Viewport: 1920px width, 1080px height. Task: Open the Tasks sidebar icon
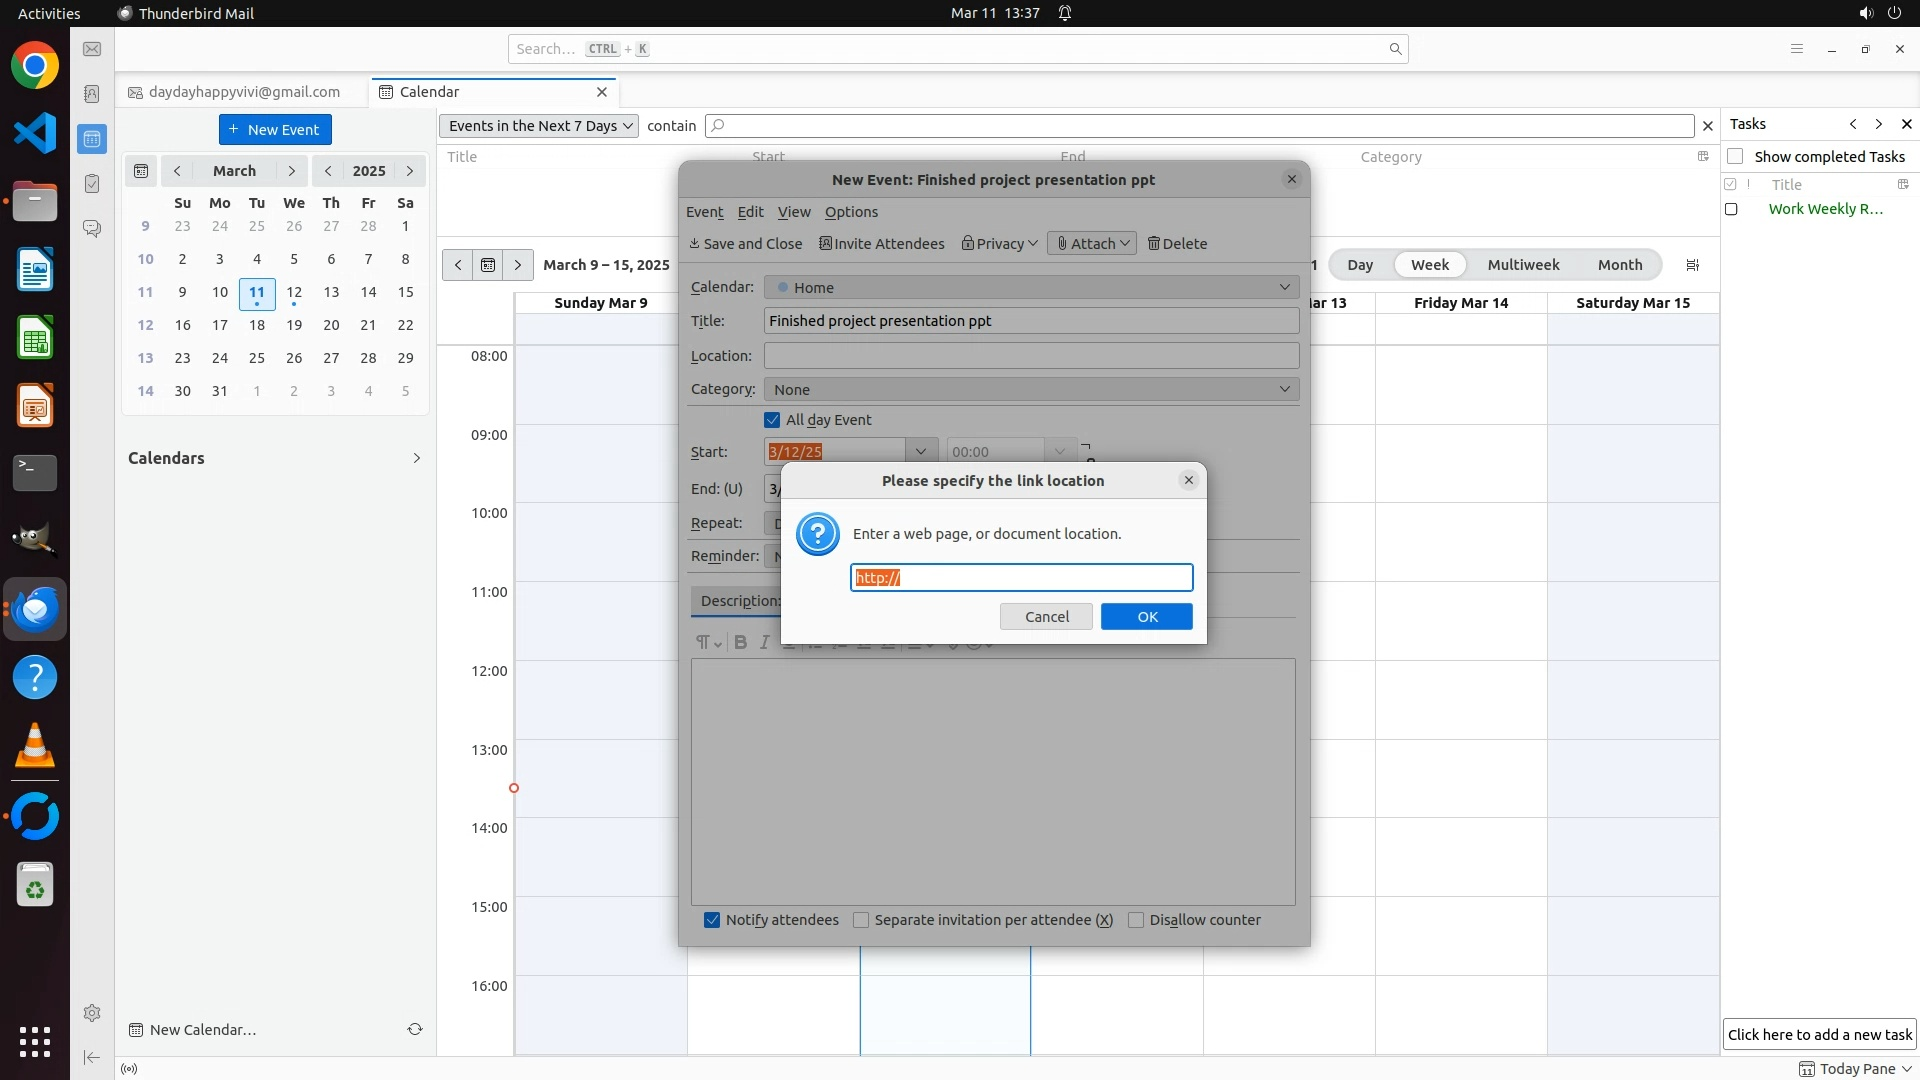tap(92, 184)
